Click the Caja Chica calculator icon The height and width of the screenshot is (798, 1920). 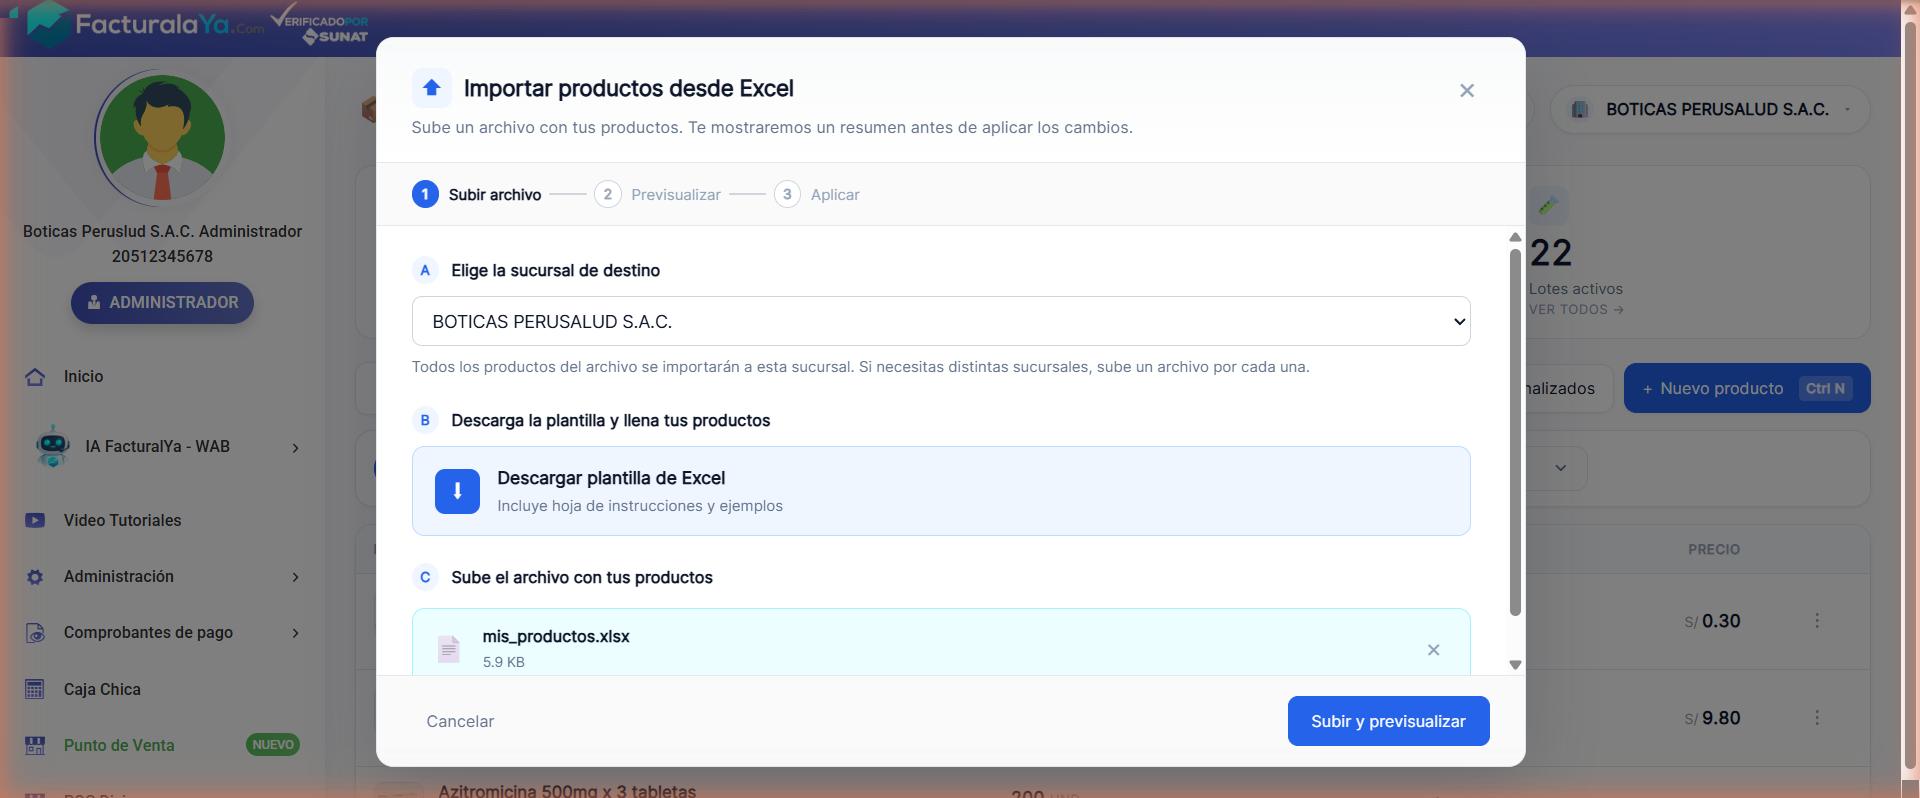(35, 689)
